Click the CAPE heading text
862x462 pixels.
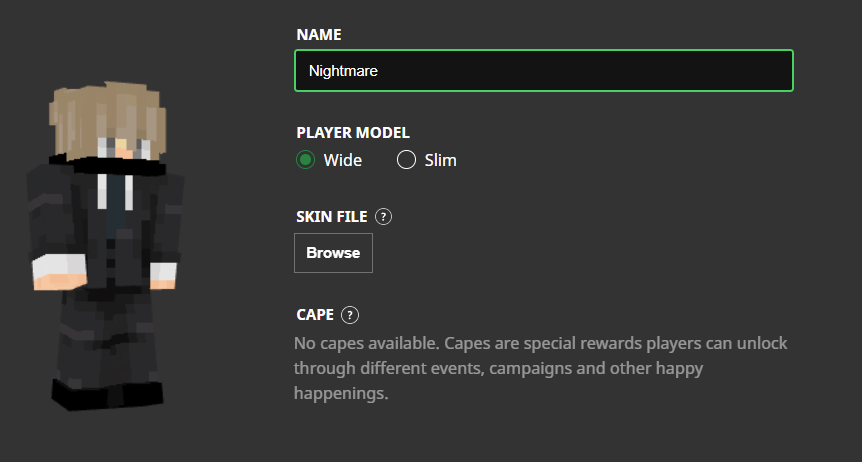(x=315, y=315)
